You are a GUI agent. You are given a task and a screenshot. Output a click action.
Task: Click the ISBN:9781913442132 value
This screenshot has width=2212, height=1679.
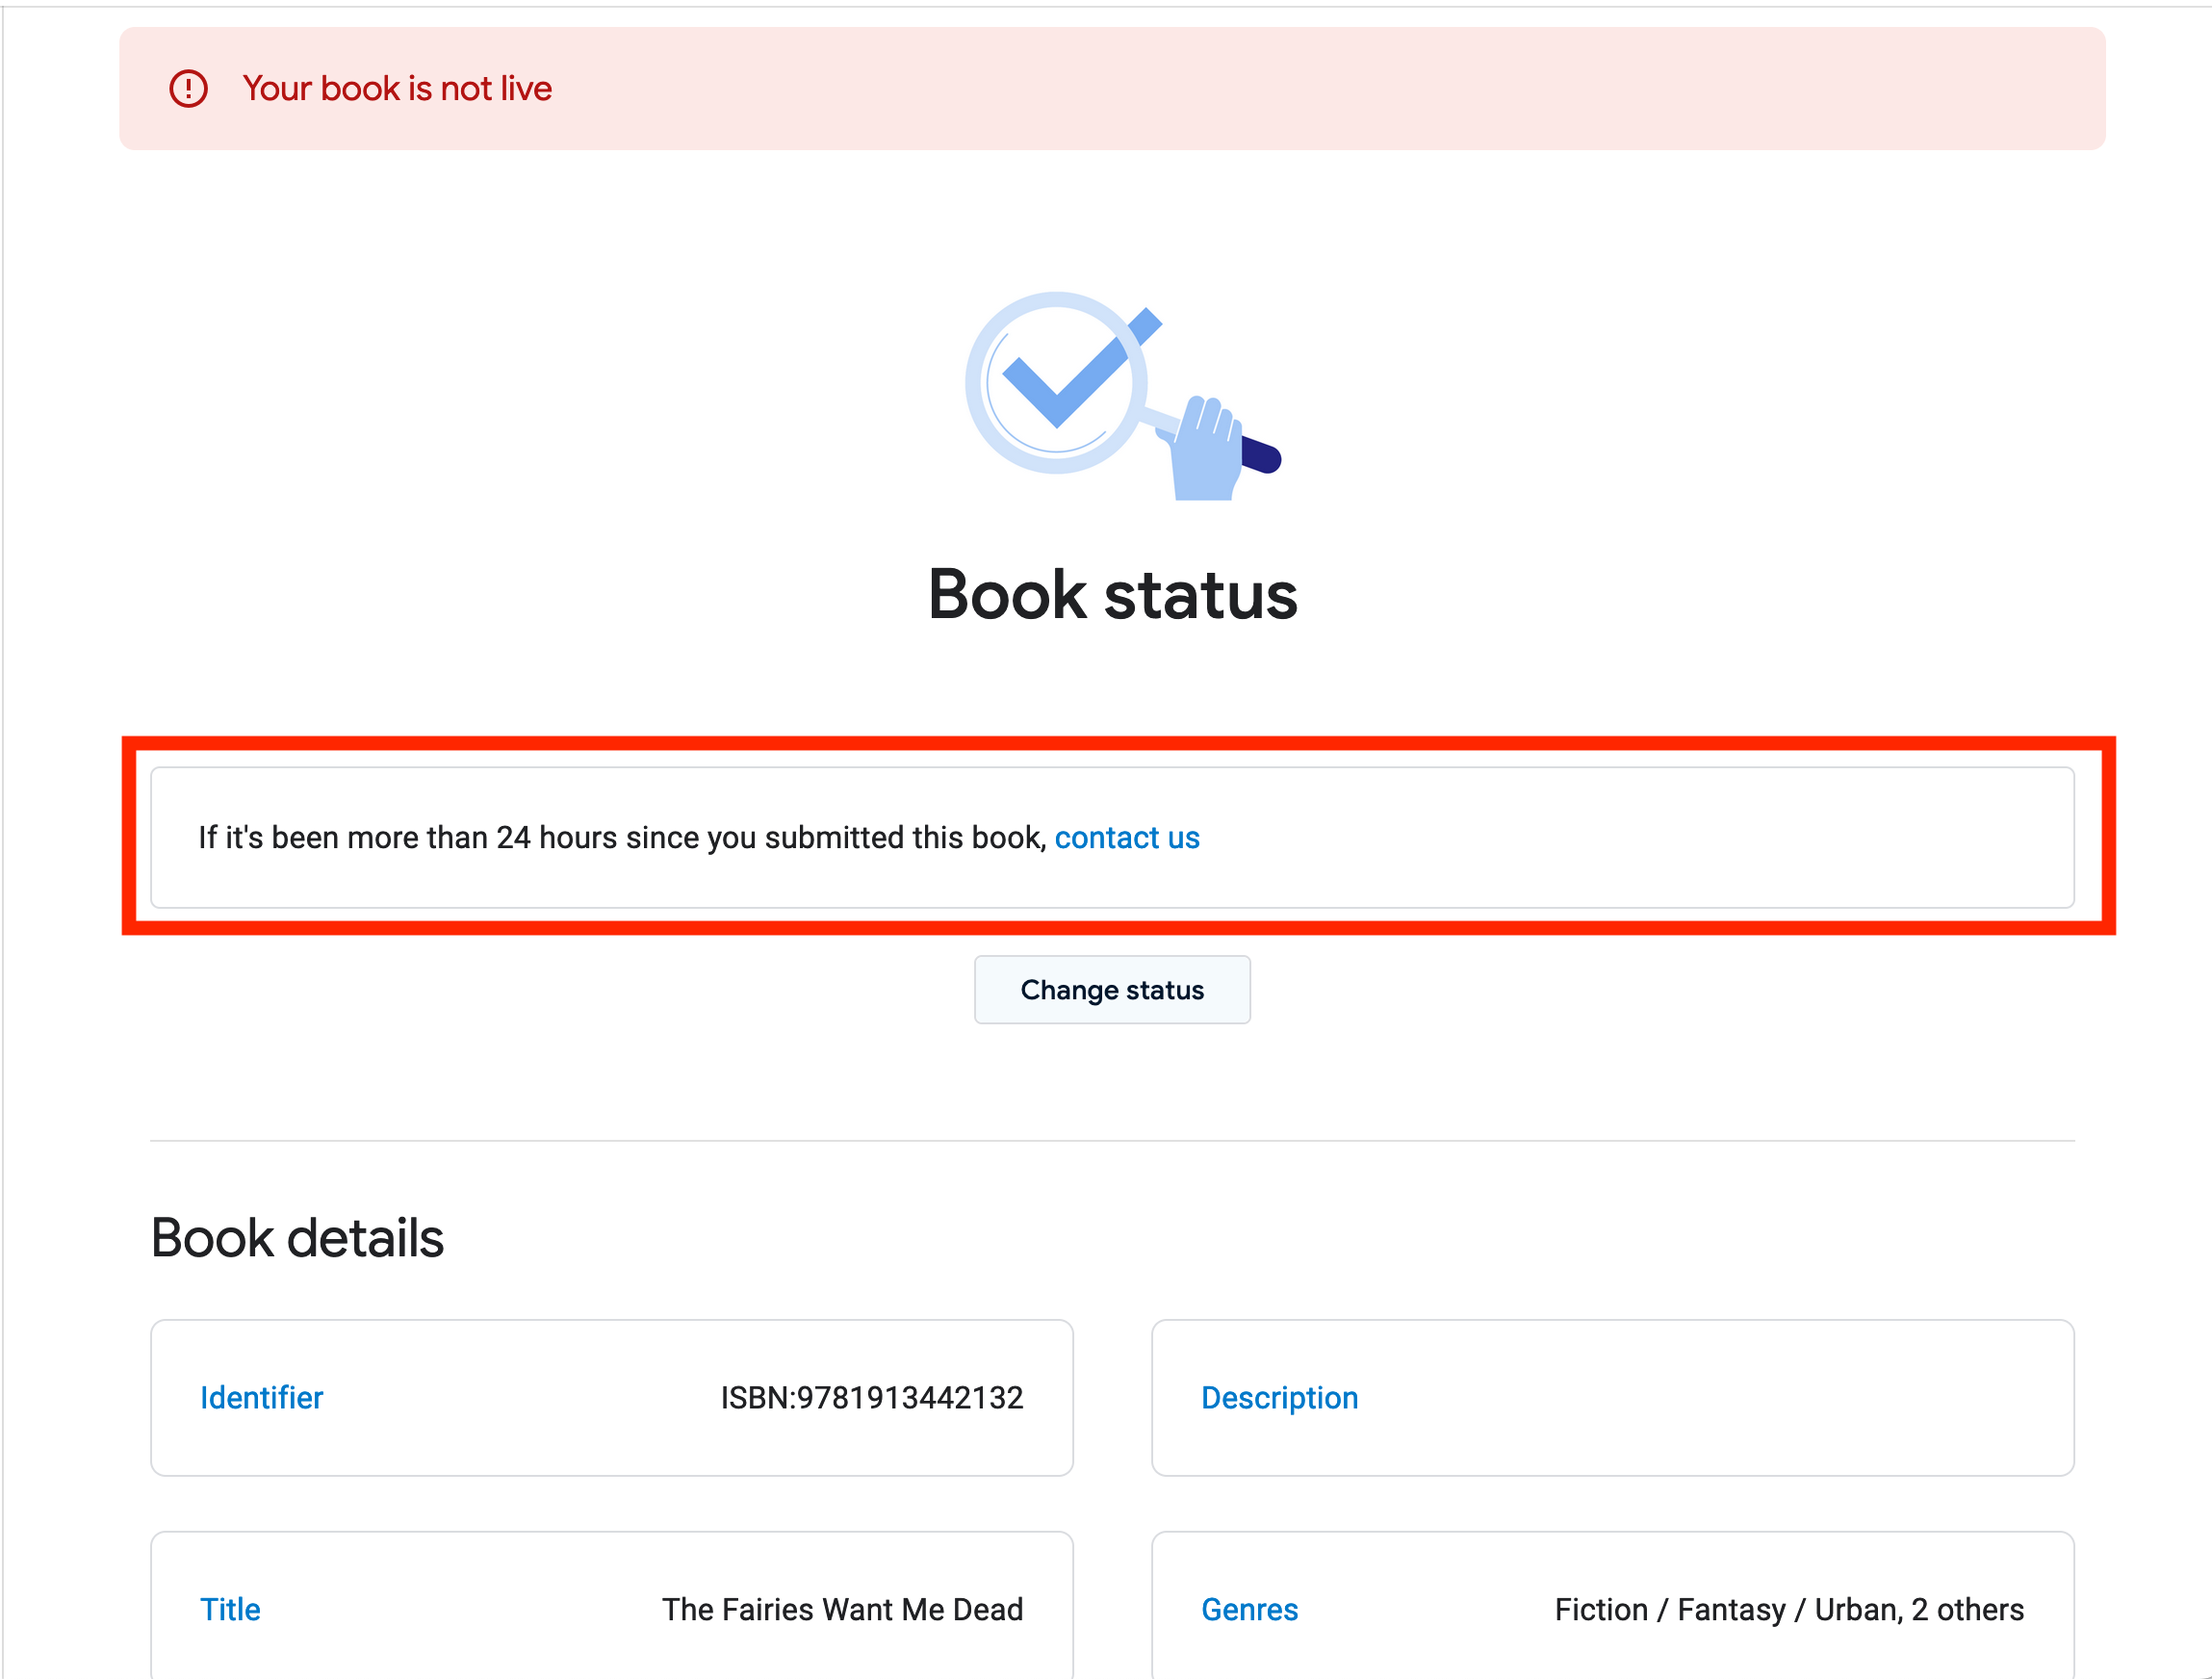coord(871,1397)
